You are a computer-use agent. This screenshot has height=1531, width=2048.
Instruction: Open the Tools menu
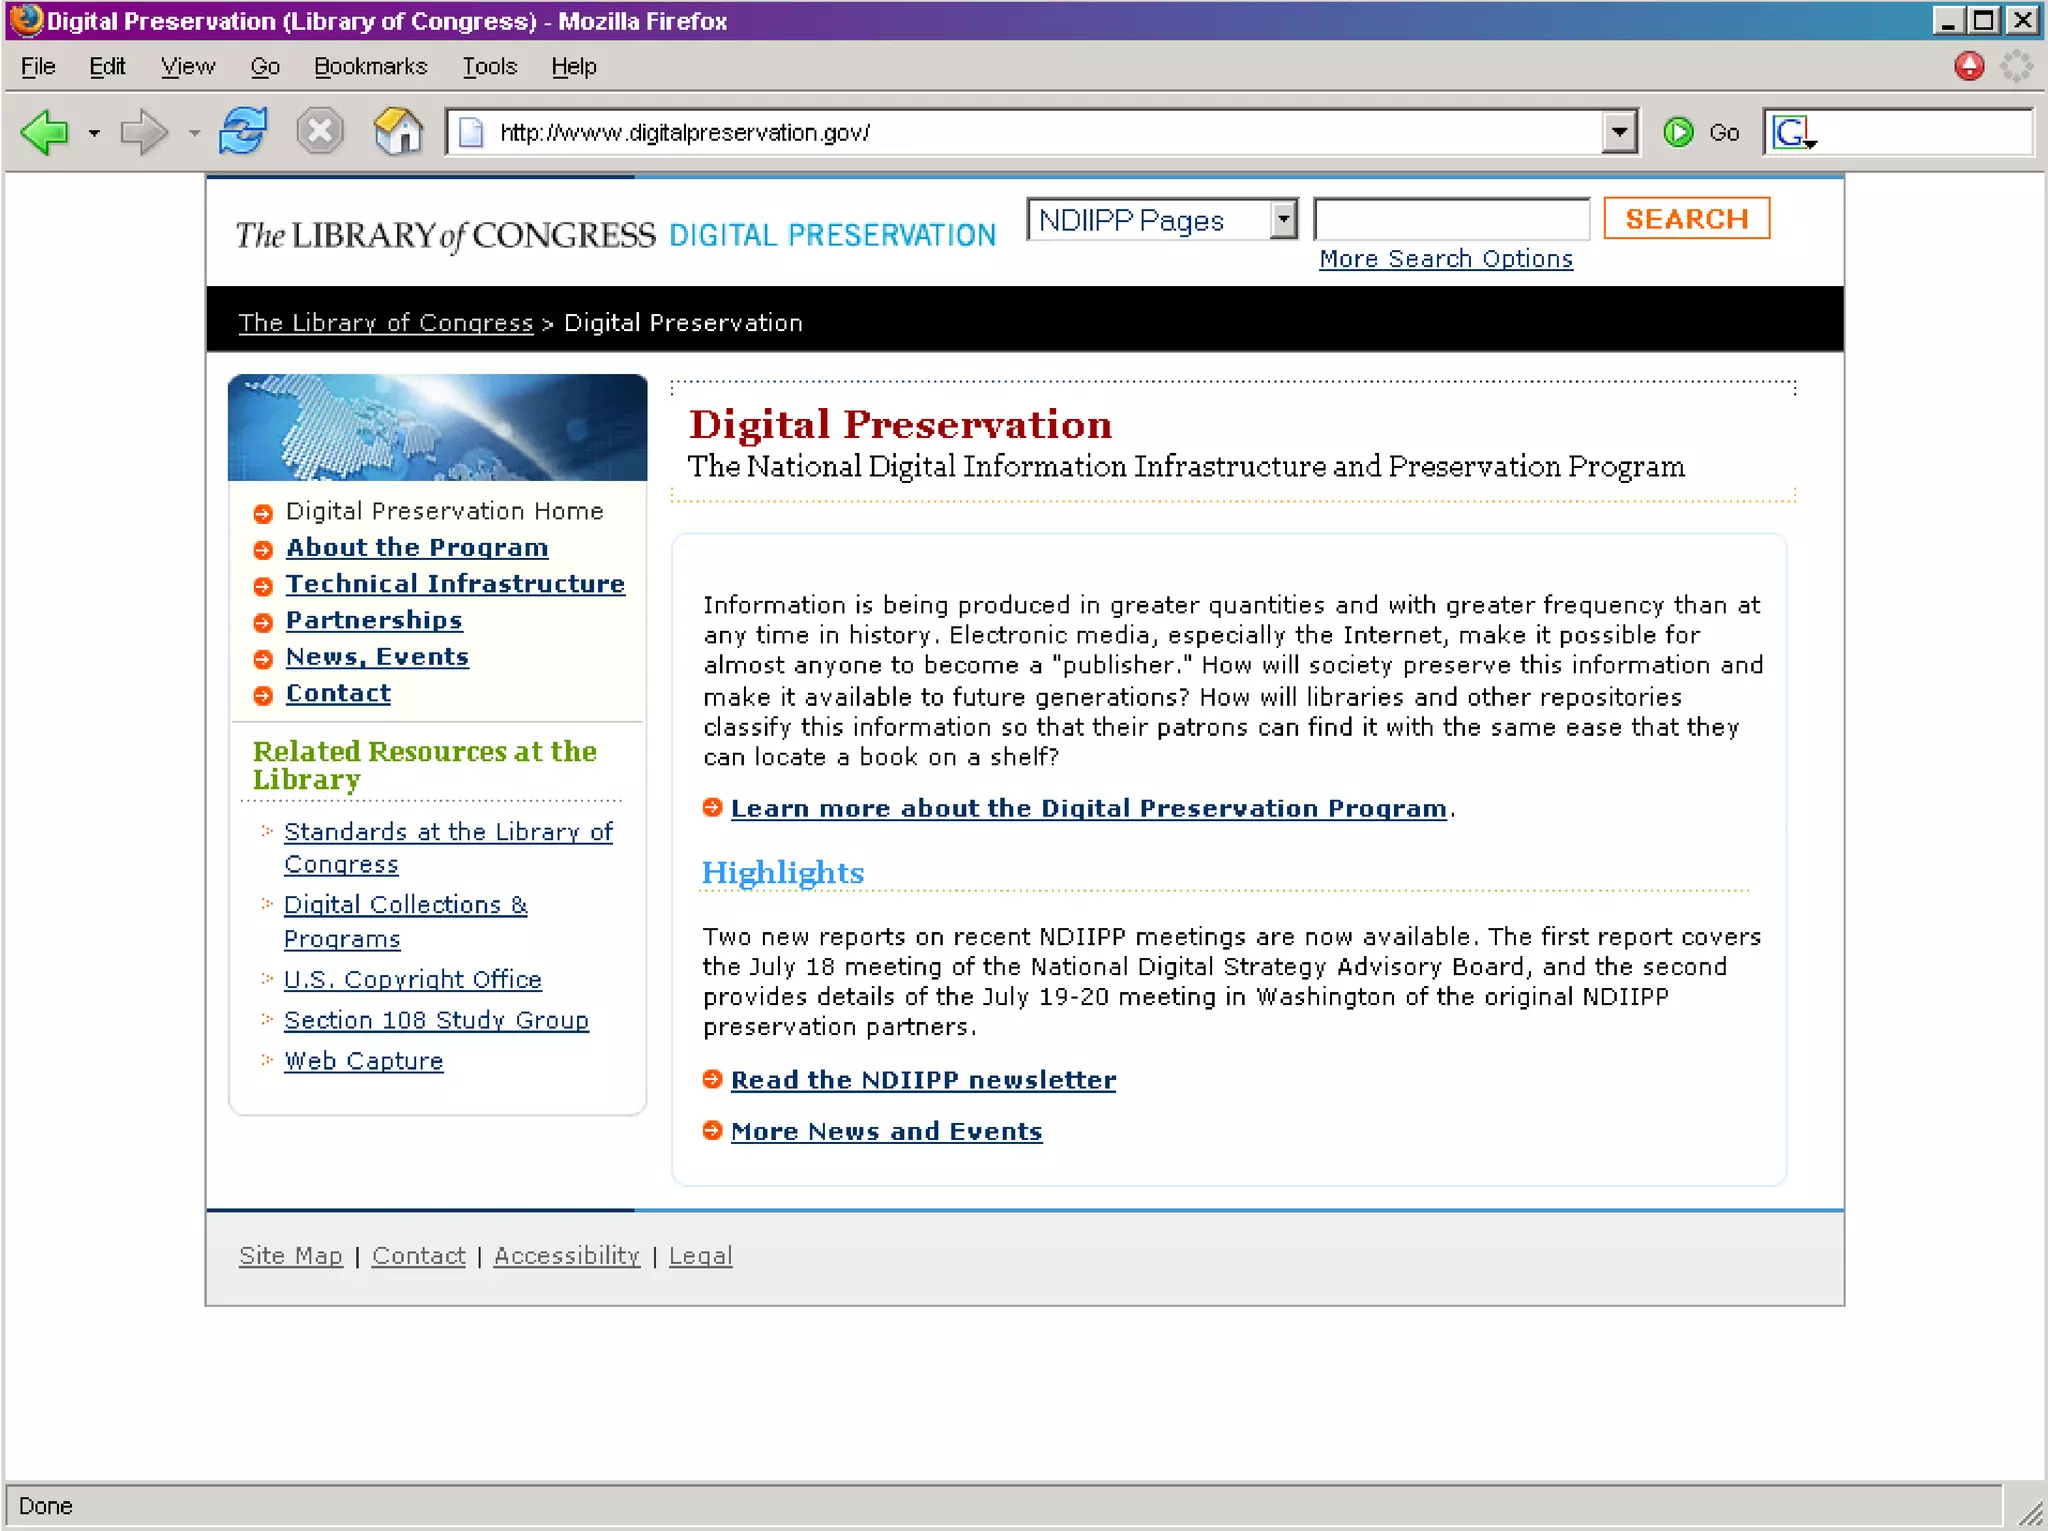click(490, 66)
